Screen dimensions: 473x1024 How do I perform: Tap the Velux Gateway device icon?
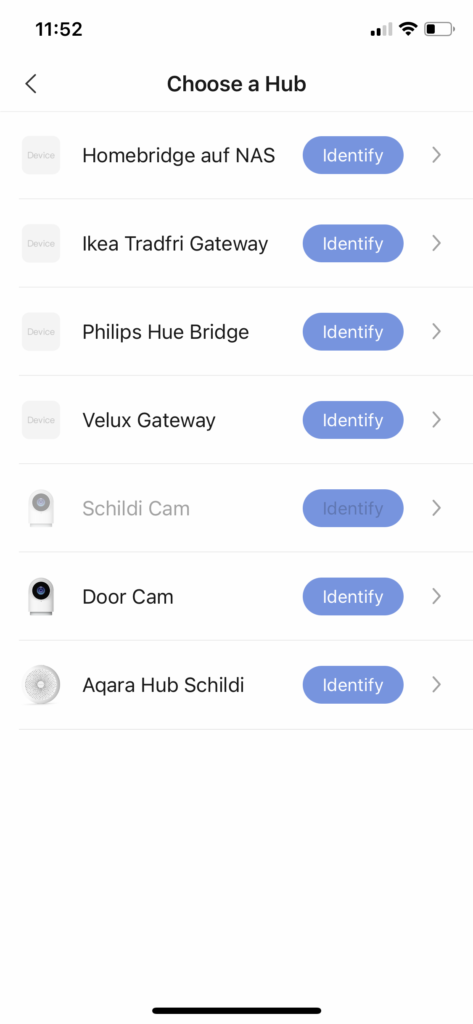click(41, 420)
